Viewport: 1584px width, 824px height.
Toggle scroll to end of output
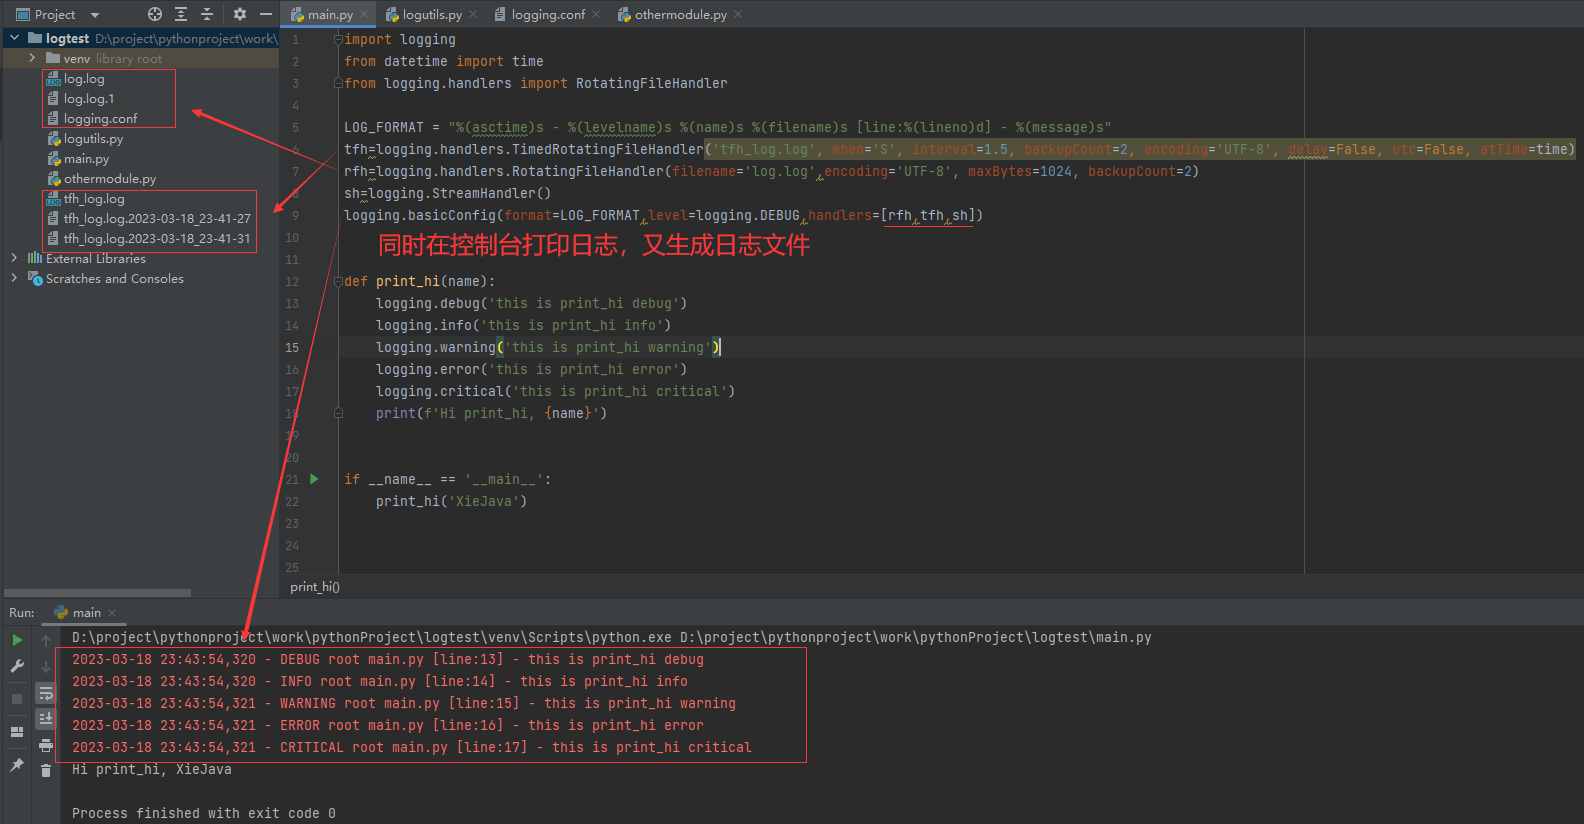[x=46, y=718]
